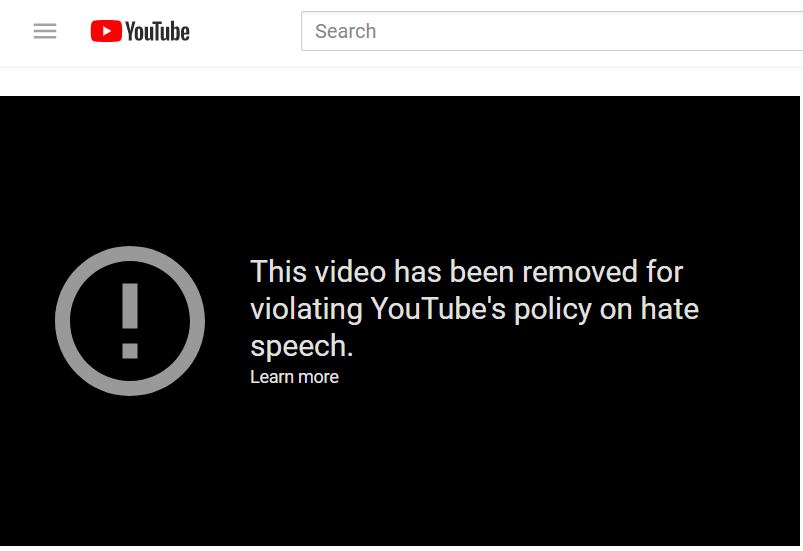Click the exclamation mark inside the circle
803x551 pixels.
[130, 321]
